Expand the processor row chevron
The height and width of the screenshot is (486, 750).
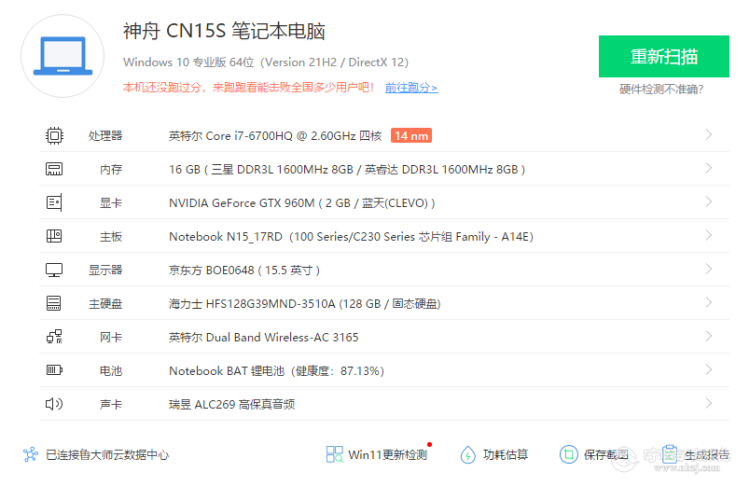[708, 135]
